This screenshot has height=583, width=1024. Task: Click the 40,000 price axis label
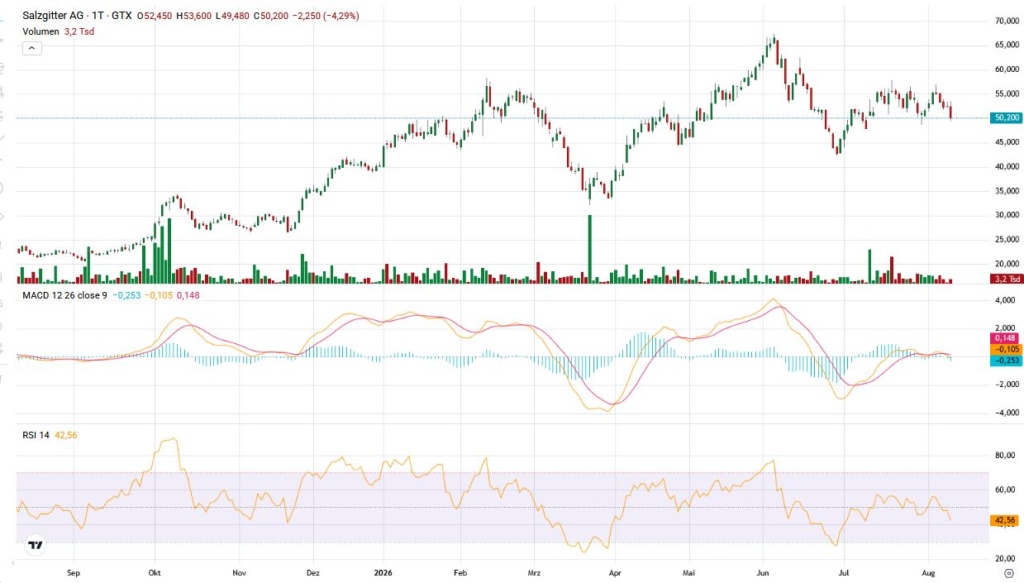pyautogui.click(x=1007, y=167)
